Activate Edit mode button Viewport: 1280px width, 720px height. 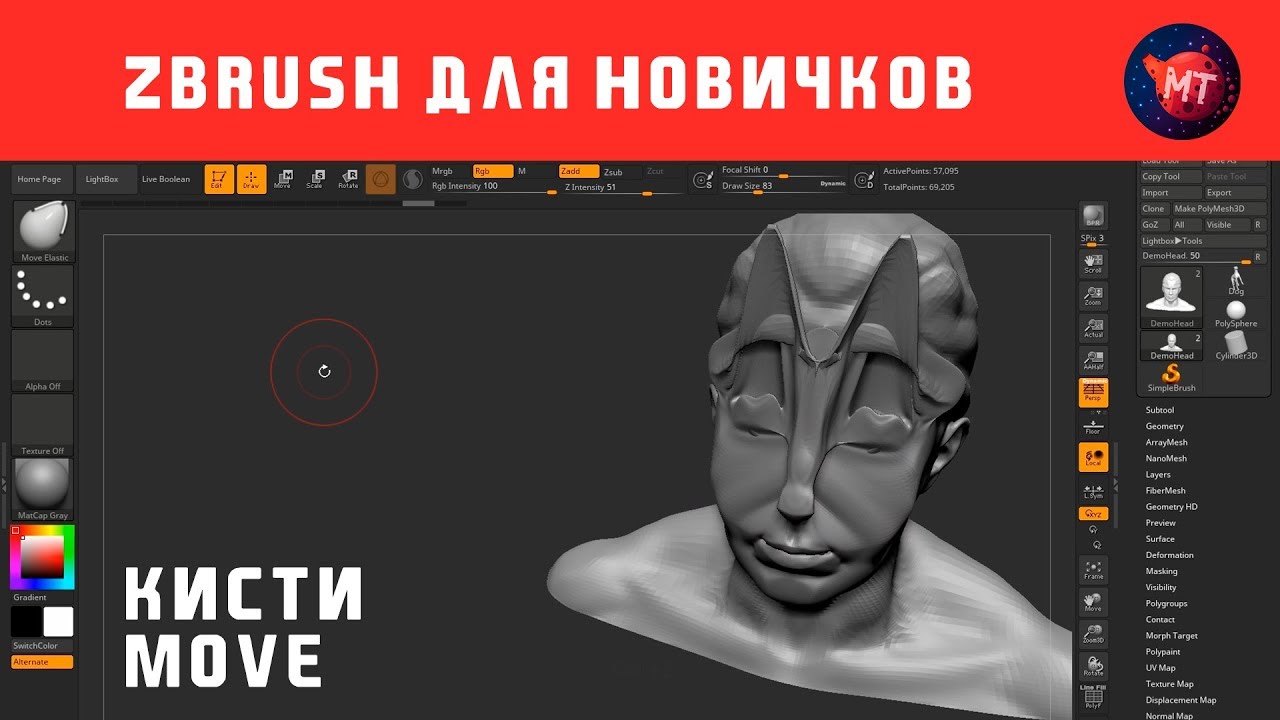coord(219,179)
